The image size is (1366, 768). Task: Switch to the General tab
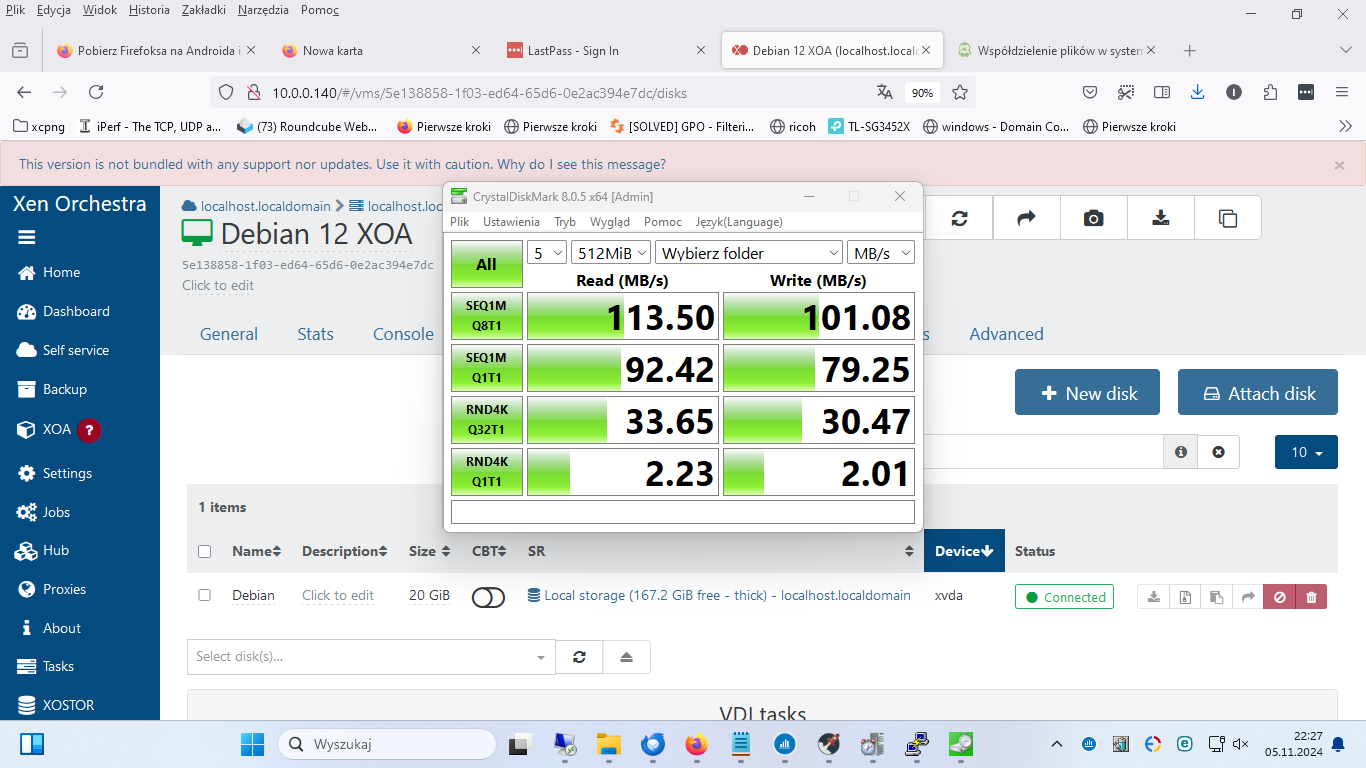click(229, 334)
